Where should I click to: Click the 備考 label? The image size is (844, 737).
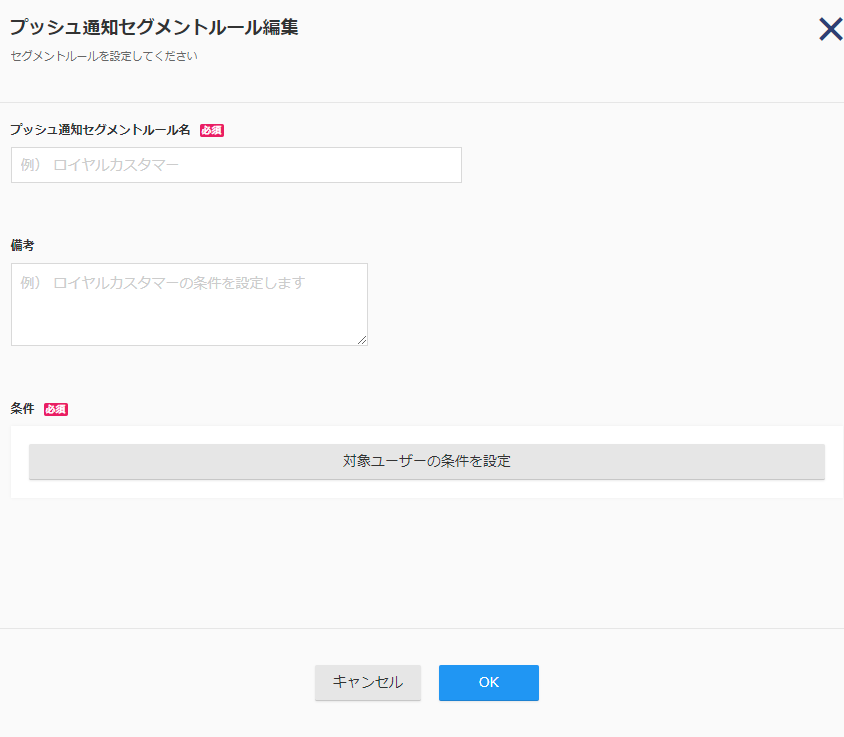pos(23,245)
